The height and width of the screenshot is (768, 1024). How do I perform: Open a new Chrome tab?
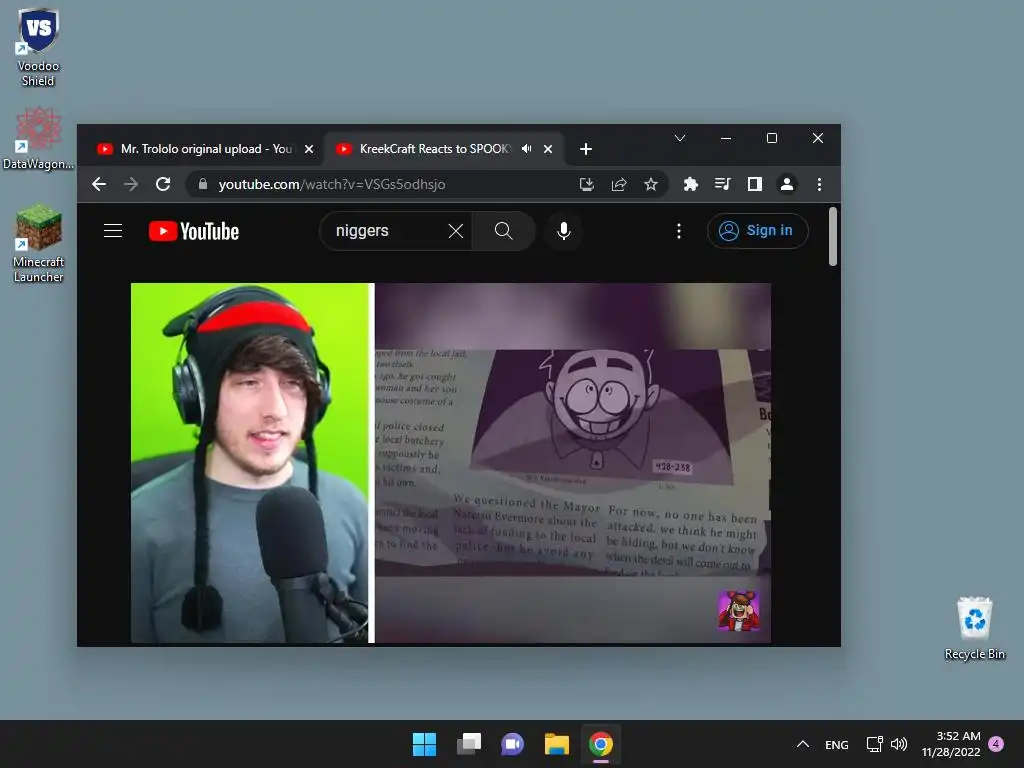coord(586,149)
